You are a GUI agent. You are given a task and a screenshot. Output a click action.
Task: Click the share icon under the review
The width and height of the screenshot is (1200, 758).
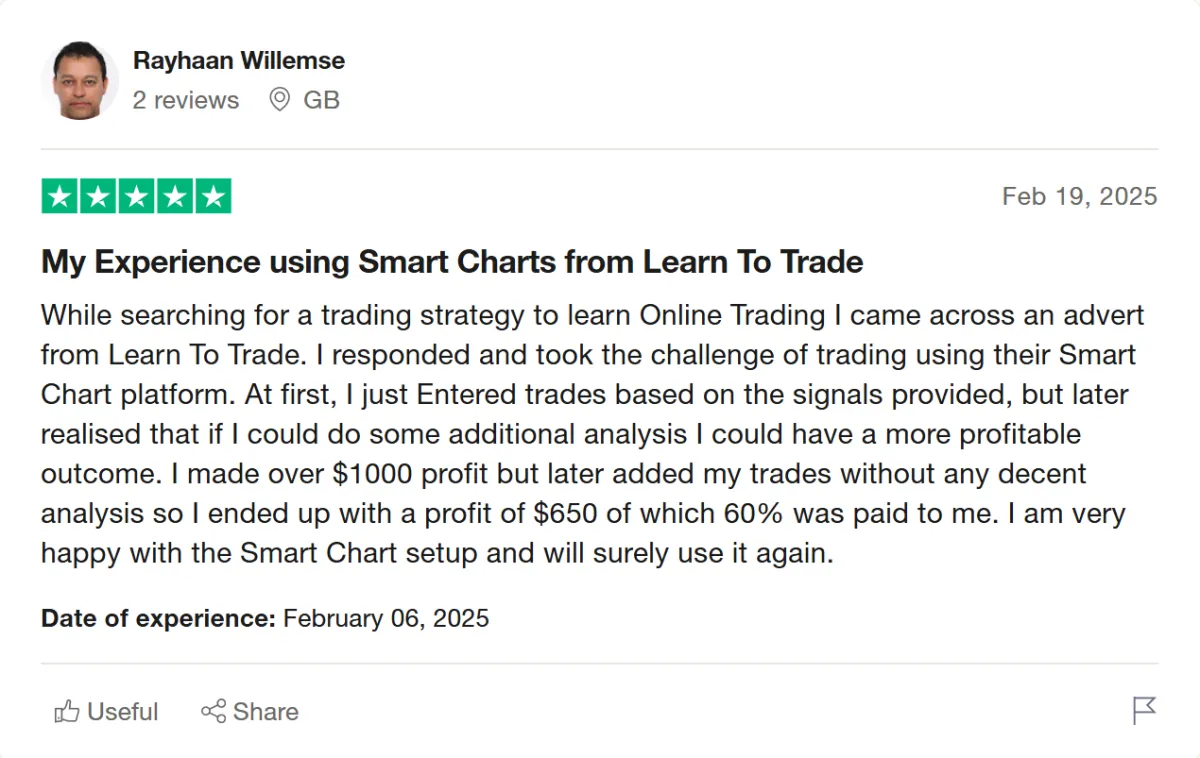click(x=213, y=712)
